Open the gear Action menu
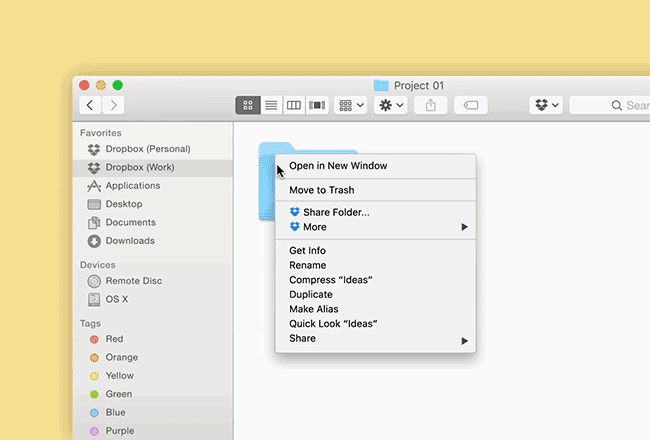650x440 pixels. (390, 105)
